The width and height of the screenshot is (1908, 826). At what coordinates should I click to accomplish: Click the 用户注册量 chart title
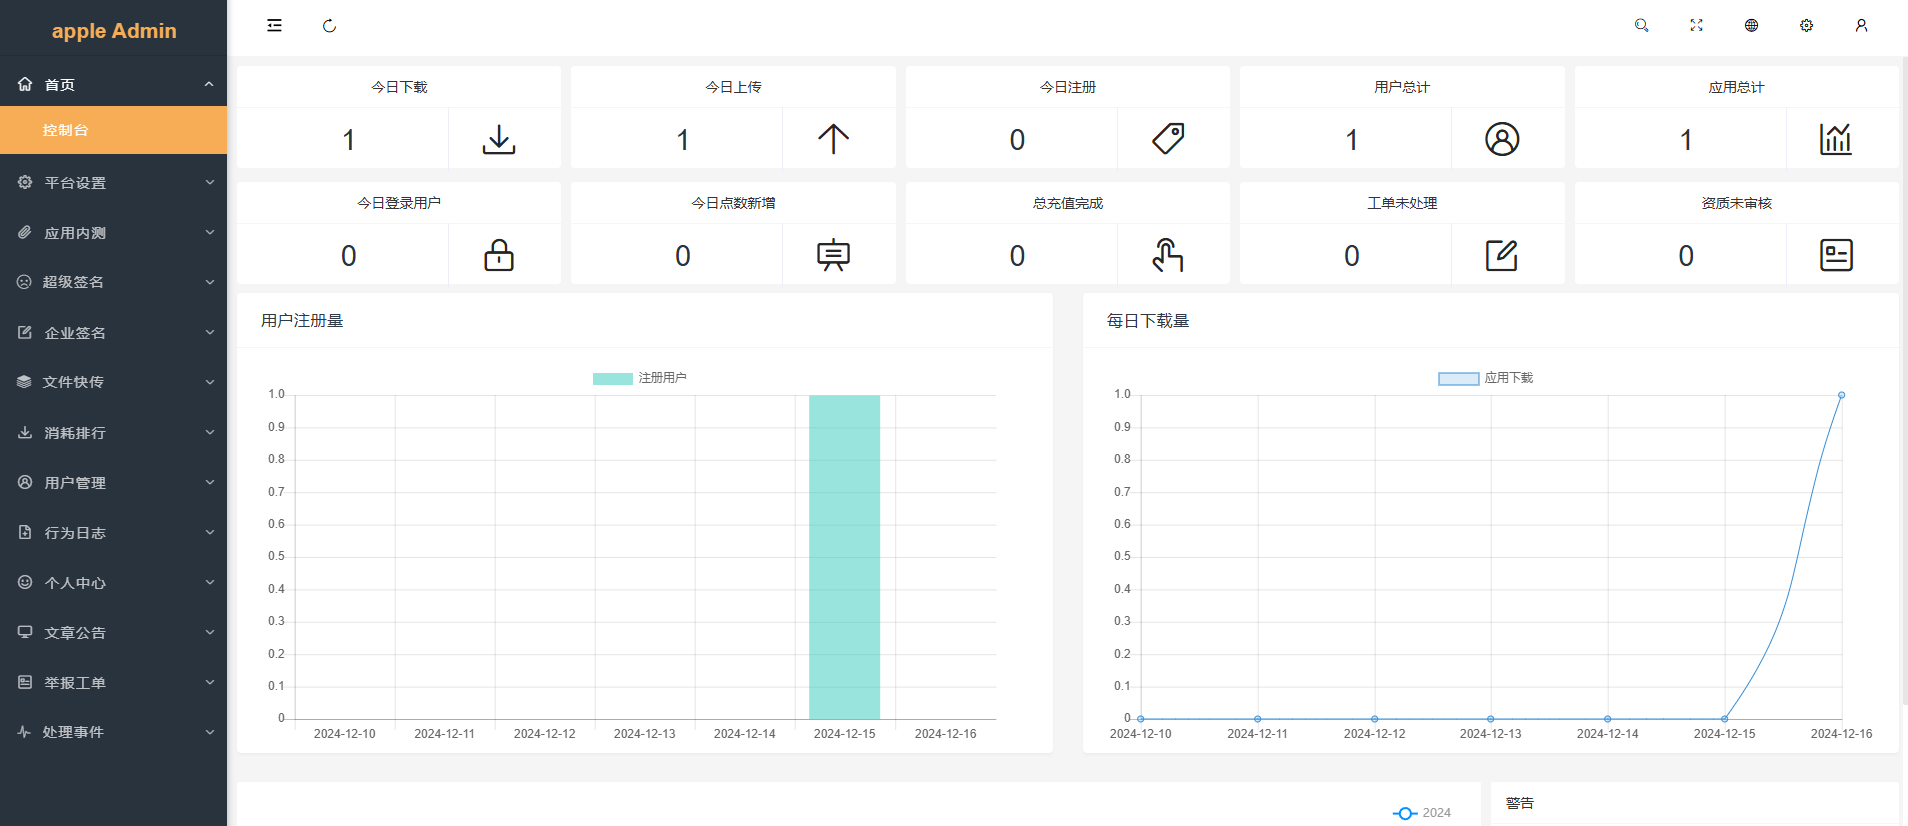[302, 320]
